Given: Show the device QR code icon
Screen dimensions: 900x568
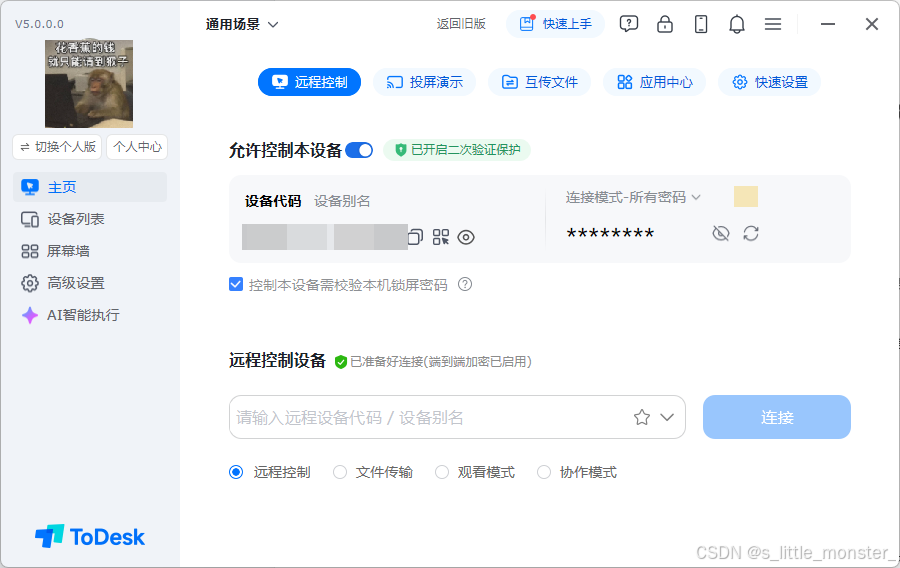Looking at the screenshot, I should [x=441, y=237].
